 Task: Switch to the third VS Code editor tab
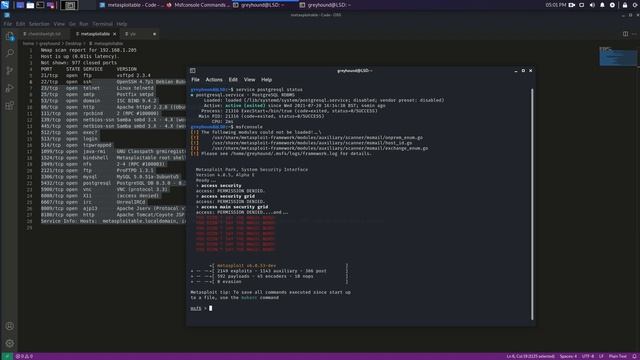click(x=140, y=34)
